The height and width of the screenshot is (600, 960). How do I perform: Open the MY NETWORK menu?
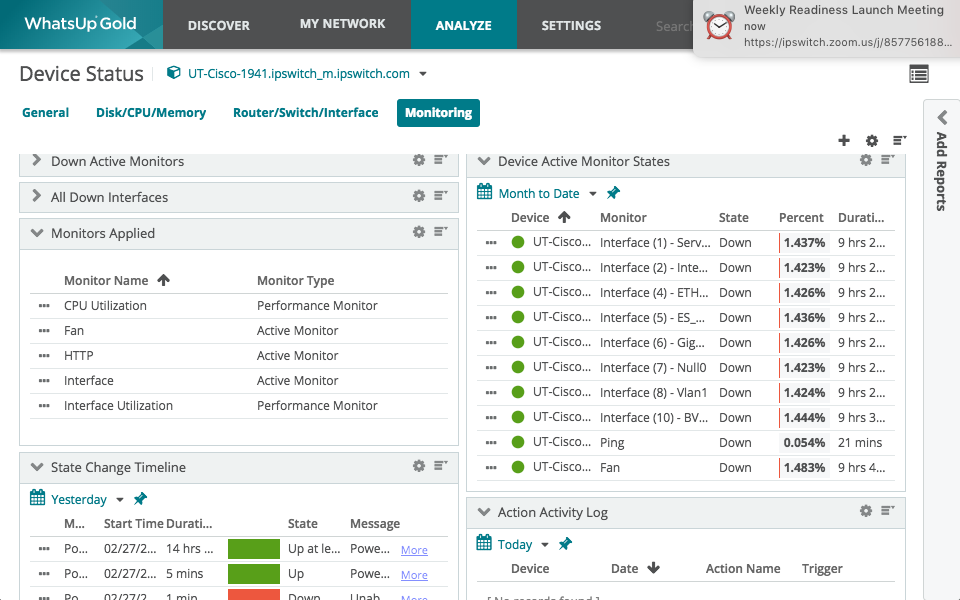342,24
